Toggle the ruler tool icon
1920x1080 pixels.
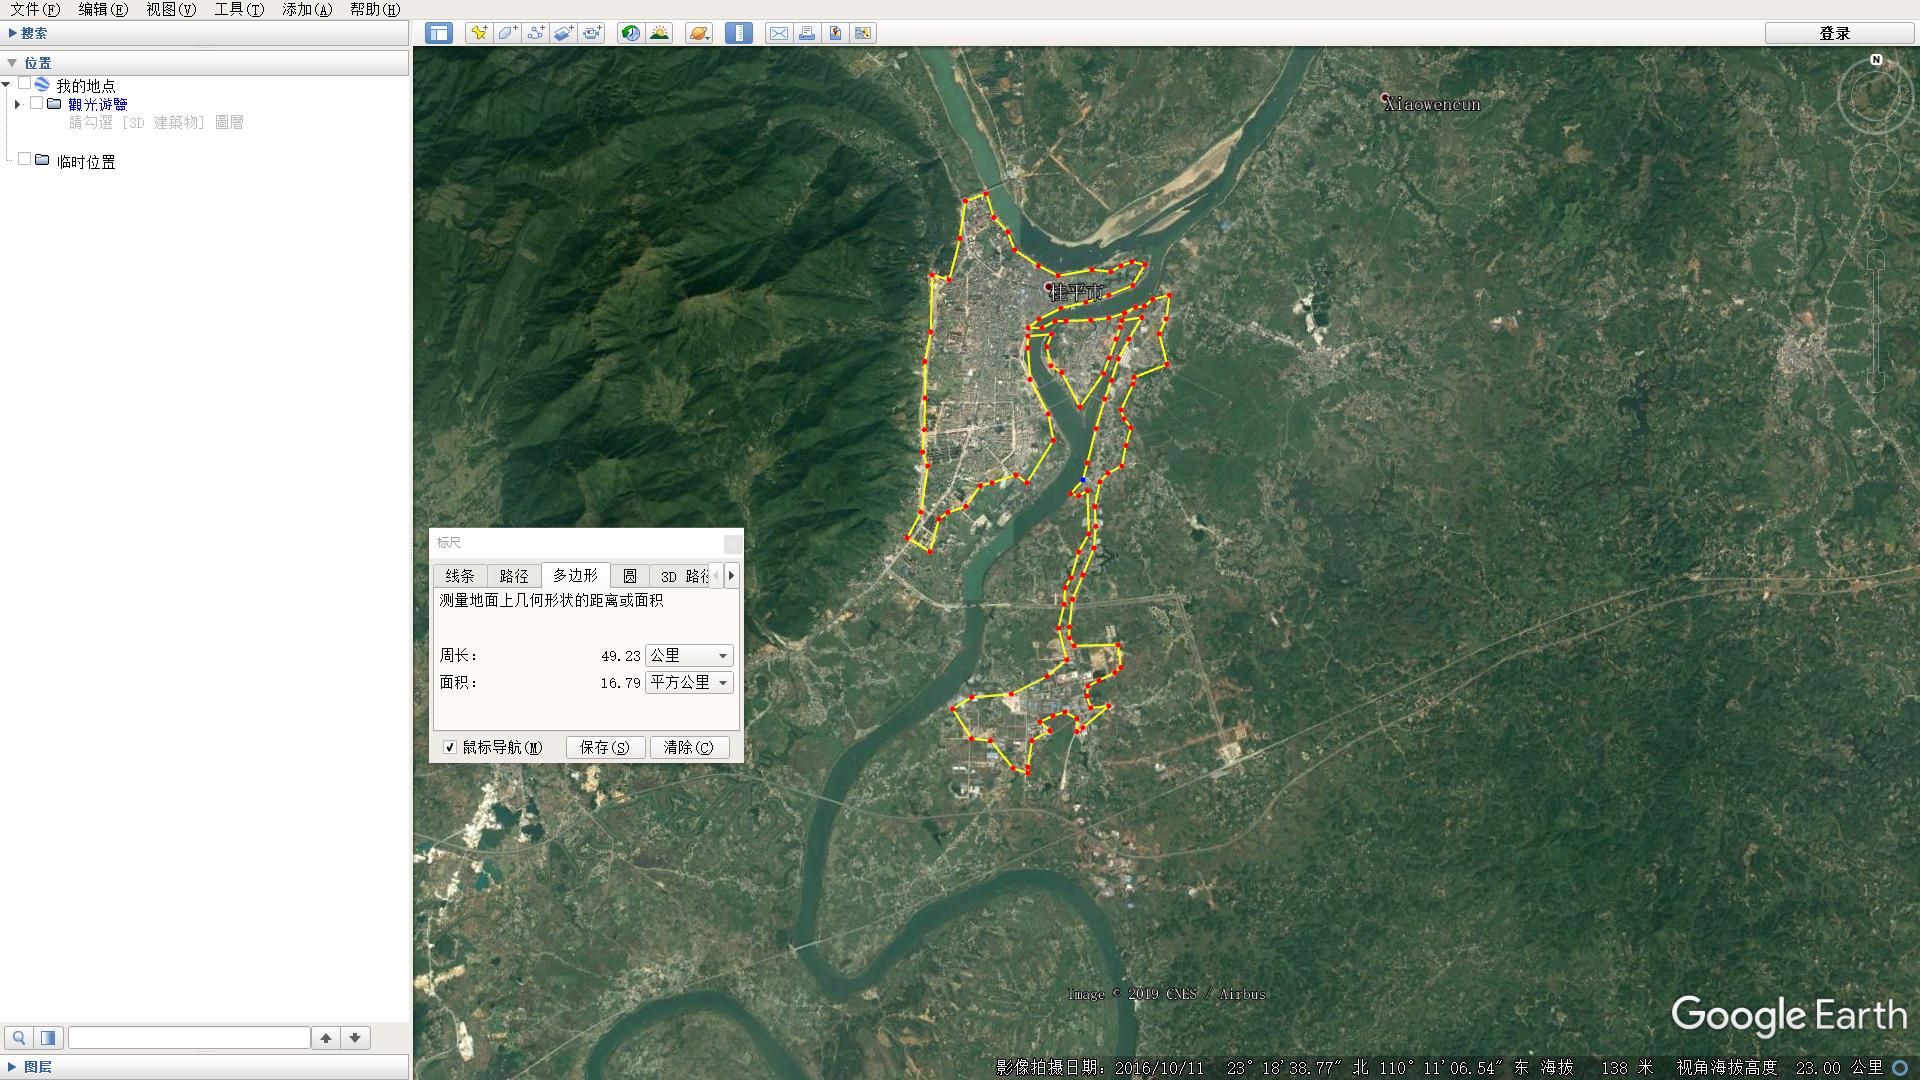[x=739, y=33]
